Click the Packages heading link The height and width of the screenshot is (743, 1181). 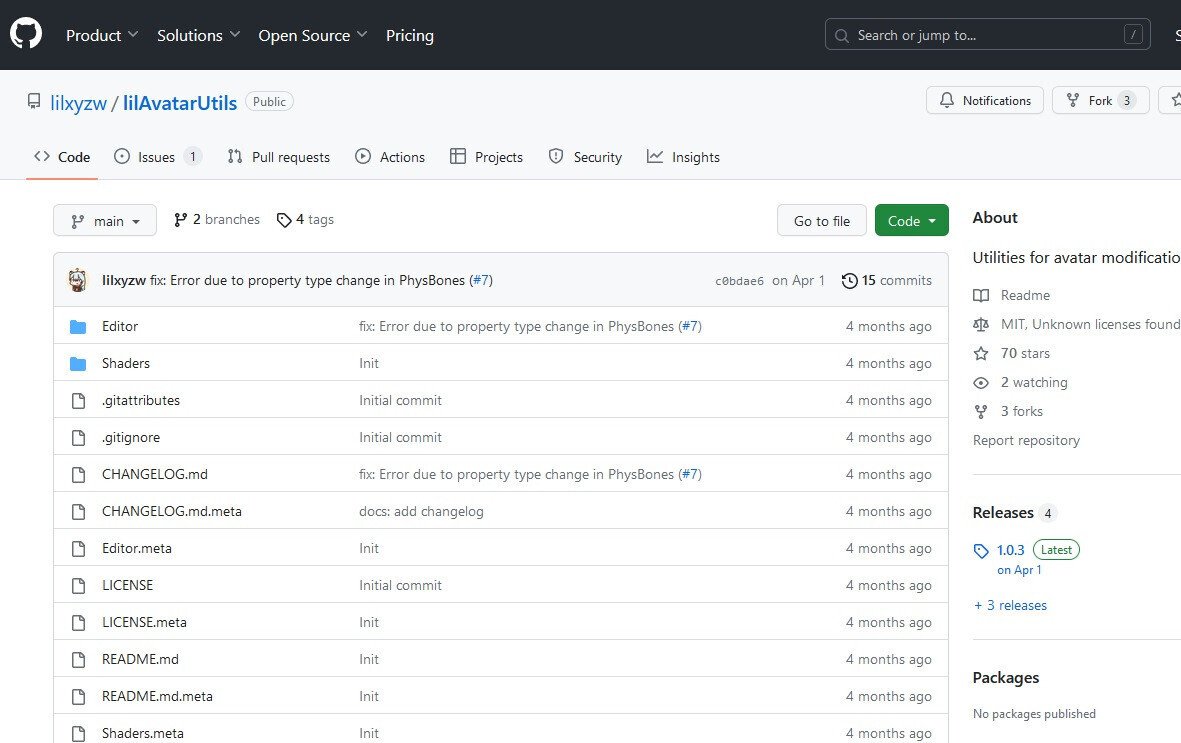1006,677
